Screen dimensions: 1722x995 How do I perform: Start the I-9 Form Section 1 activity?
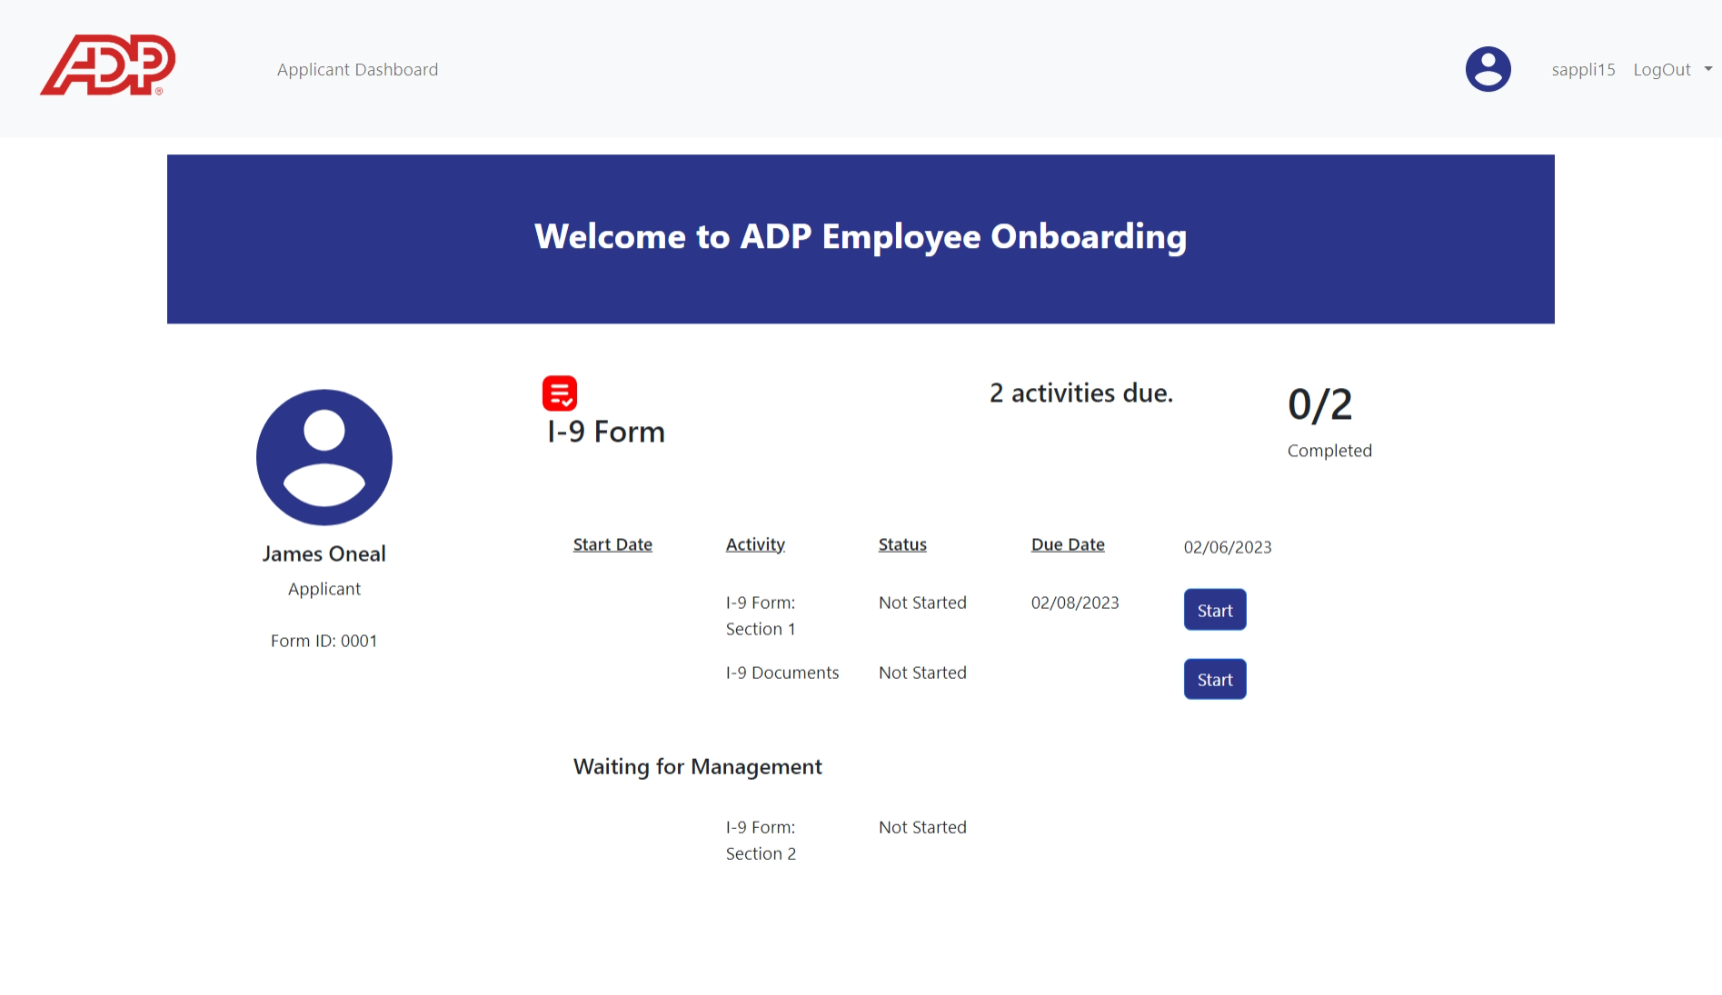pos(1214,609)
